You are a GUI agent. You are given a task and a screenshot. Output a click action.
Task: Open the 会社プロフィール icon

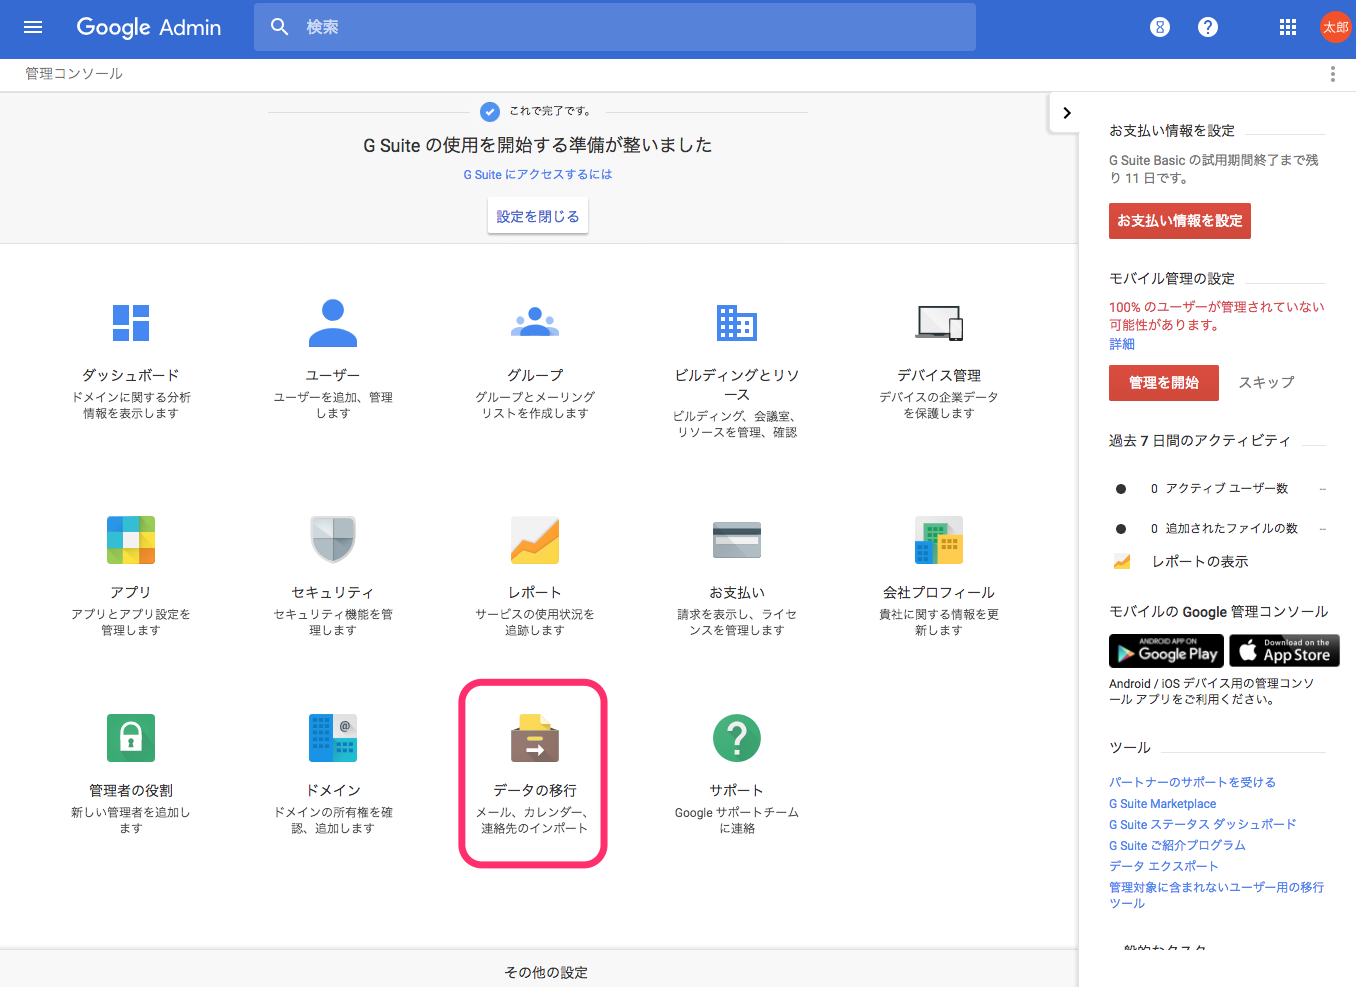(x=939, y=540)
